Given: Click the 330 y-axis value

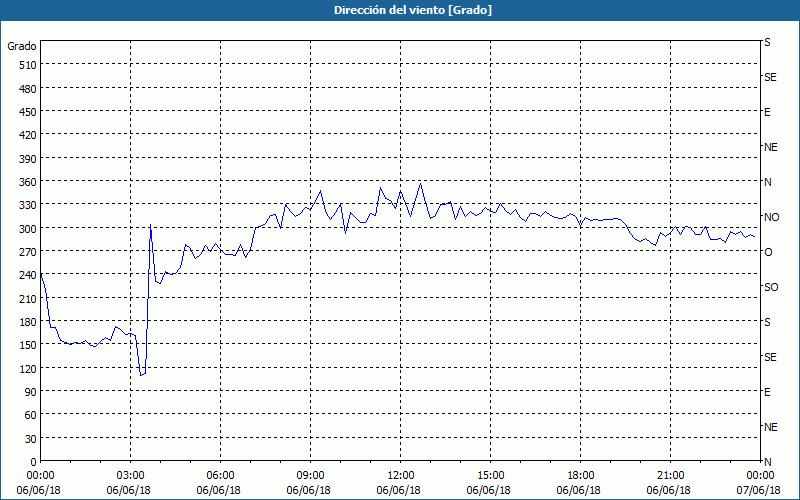Looking at the screenshot, I should point(28,205).
